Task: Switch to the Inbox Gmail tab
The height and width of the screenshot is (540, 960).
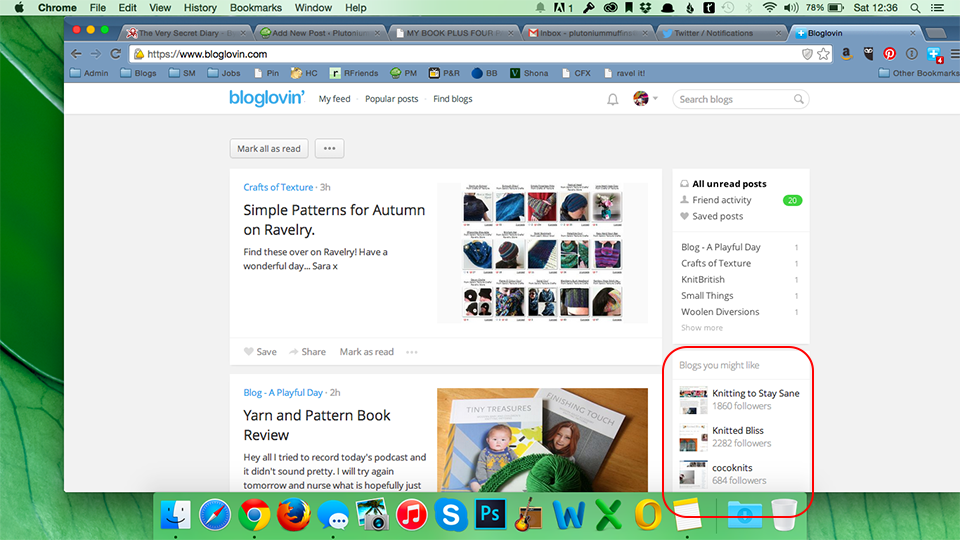Action: (587, 33)
